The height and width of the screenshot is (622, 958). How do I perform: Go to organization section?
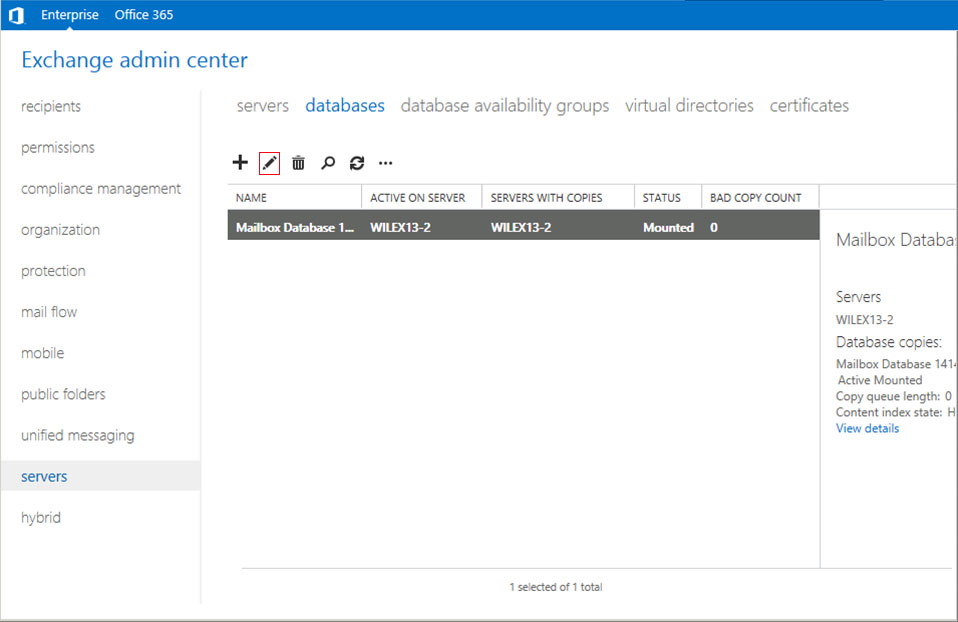[x=60, y=230]
